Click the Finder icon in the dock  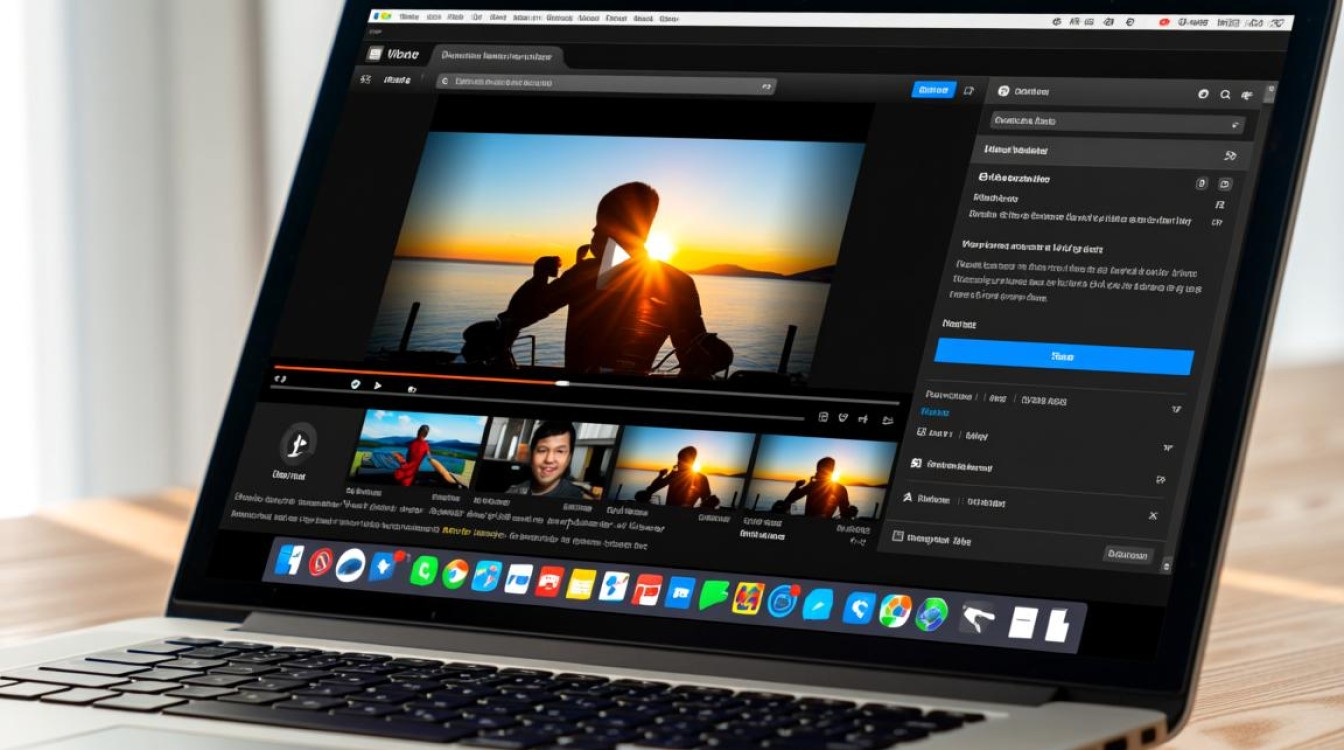click(x=289, y=560)
